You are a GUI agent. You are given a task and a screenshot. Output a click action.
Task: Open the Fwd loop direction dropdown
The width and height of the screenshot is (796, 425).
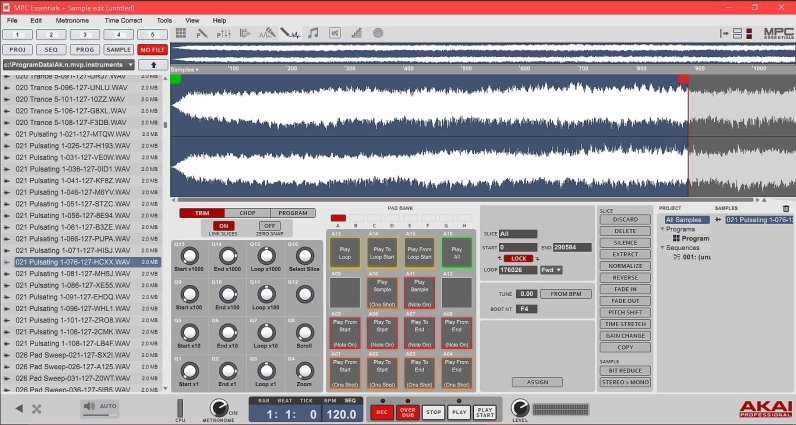(x=553, y=269)
